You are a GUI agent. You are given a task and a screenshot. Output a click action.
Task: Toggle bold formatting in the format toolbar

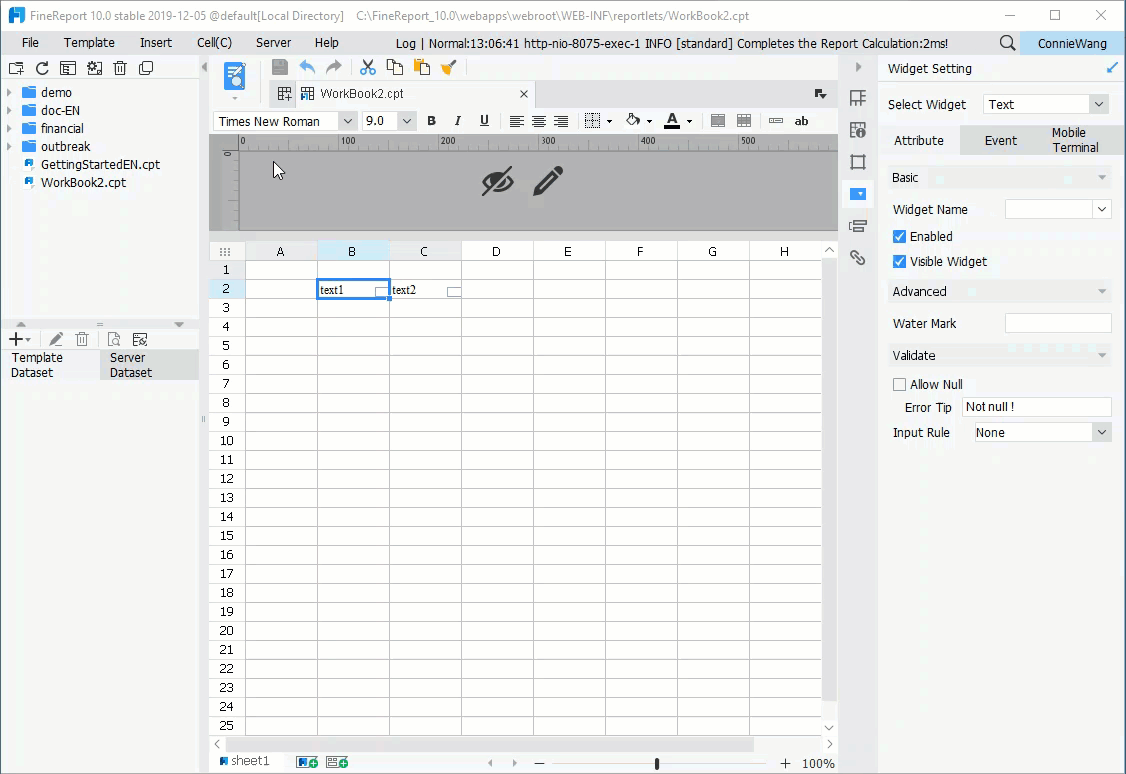431,120
